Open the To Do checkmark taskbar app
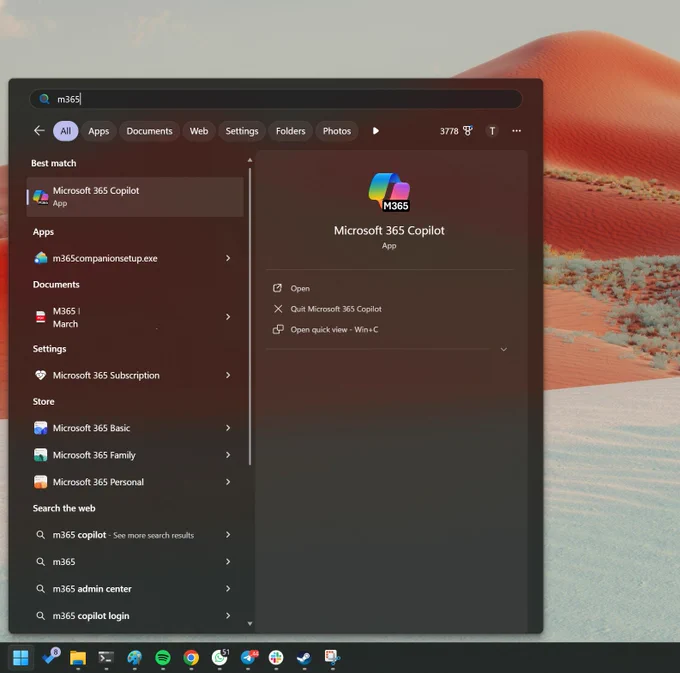The image size is (680, 673). coord(50,657)
